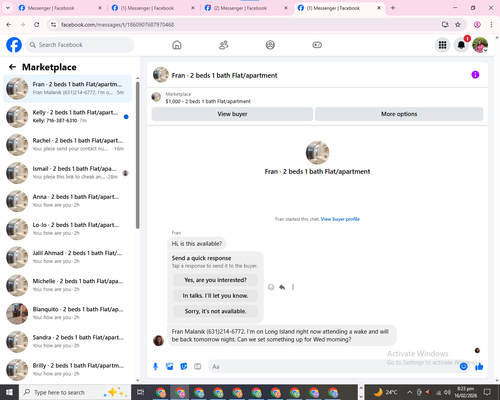Open the three-dot more menu beside message
Screen dimensions: 500x400
tap(293, 287)
